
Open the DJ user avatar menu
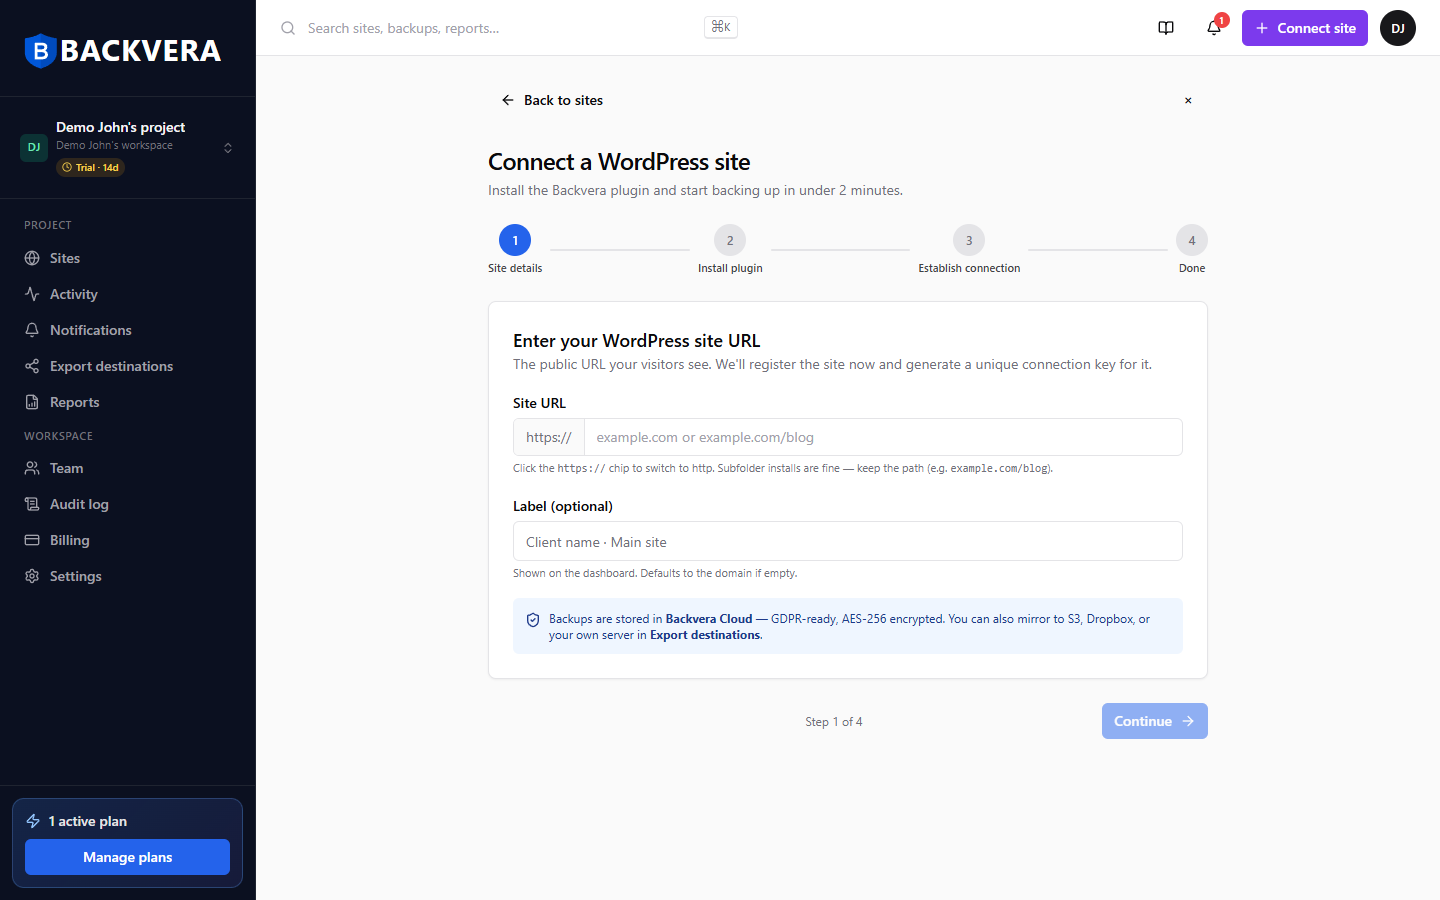pos(1398,28)
